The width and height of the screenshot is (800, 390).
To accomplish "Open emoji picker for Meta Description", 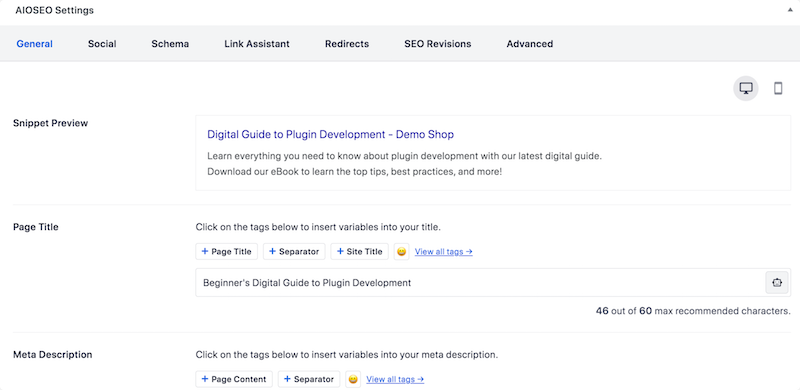I will [x=353, y=379].
